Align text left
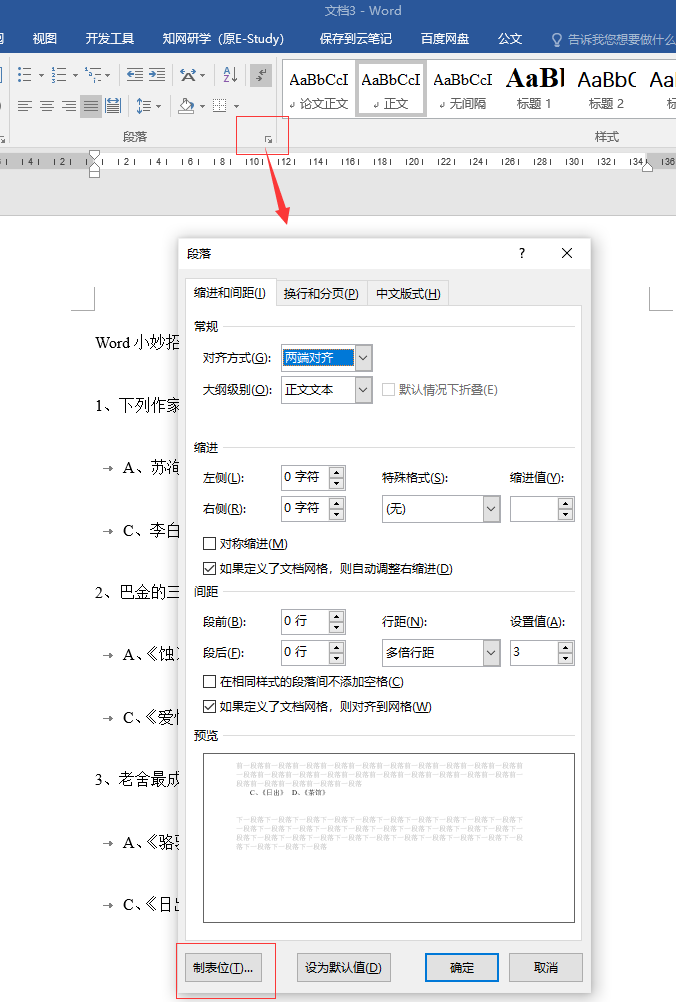Viewport: 676px width, 1002px height. [24, 105]
